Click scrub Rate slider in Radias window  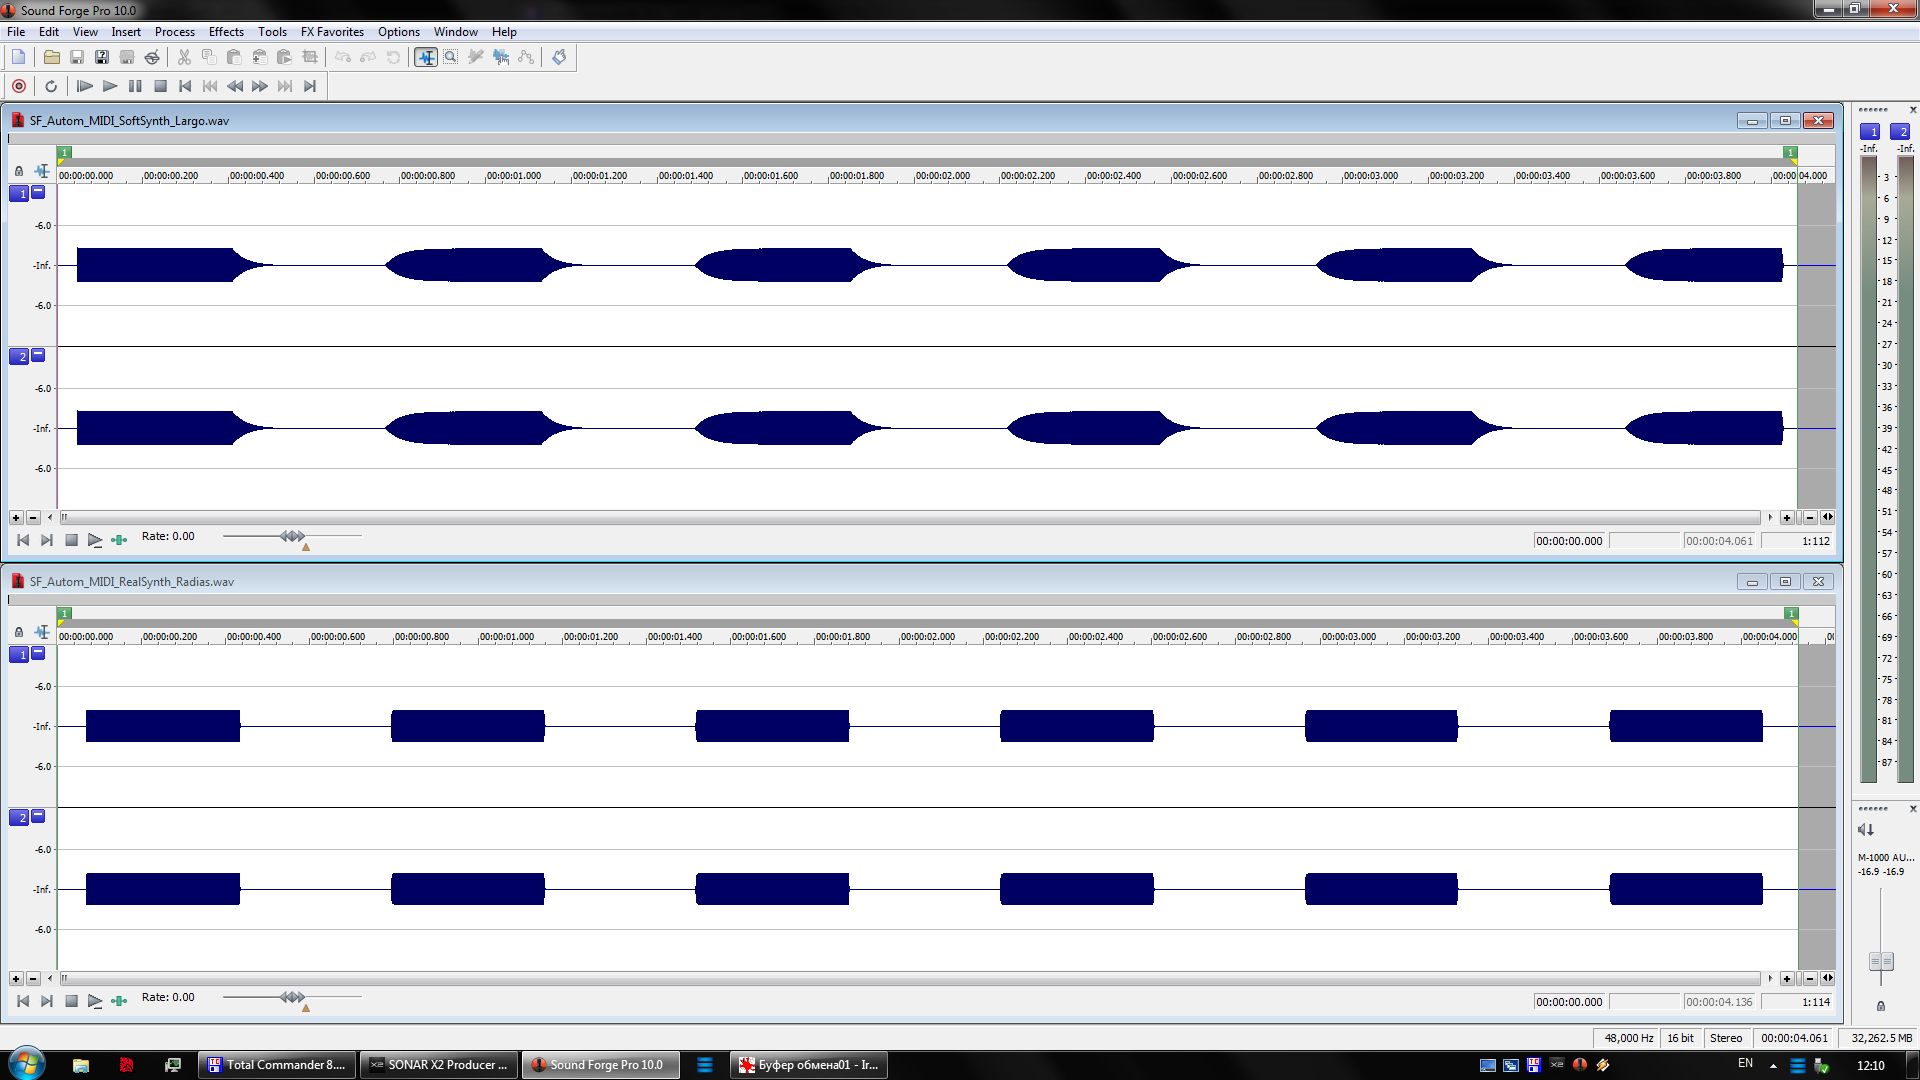pos(292,998)
